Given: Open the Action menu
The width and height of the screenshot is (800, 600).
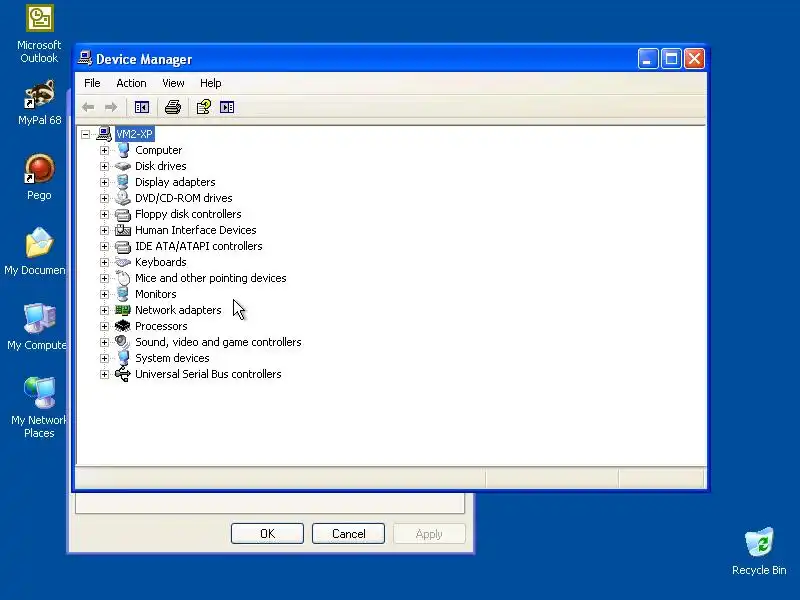Looking at the screenshot, I should tap(131, 83).
